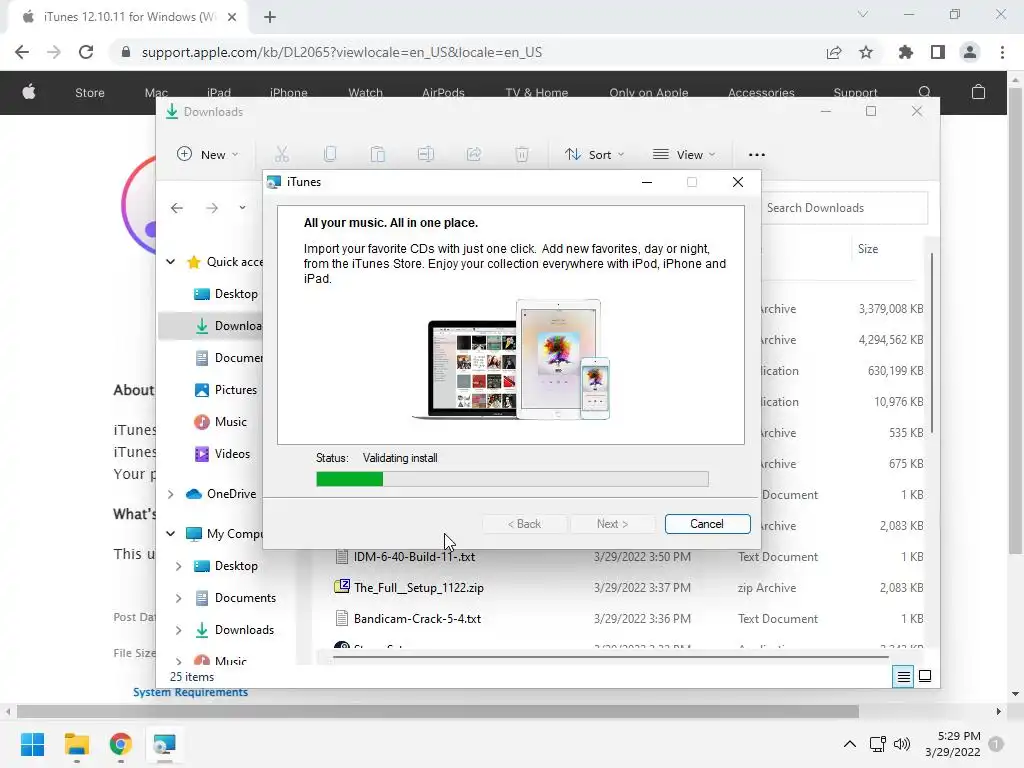Click the Delete trash icon in Downloads toolbar
This screenshot has width=1024, height=768.
(x=521, y=155)
